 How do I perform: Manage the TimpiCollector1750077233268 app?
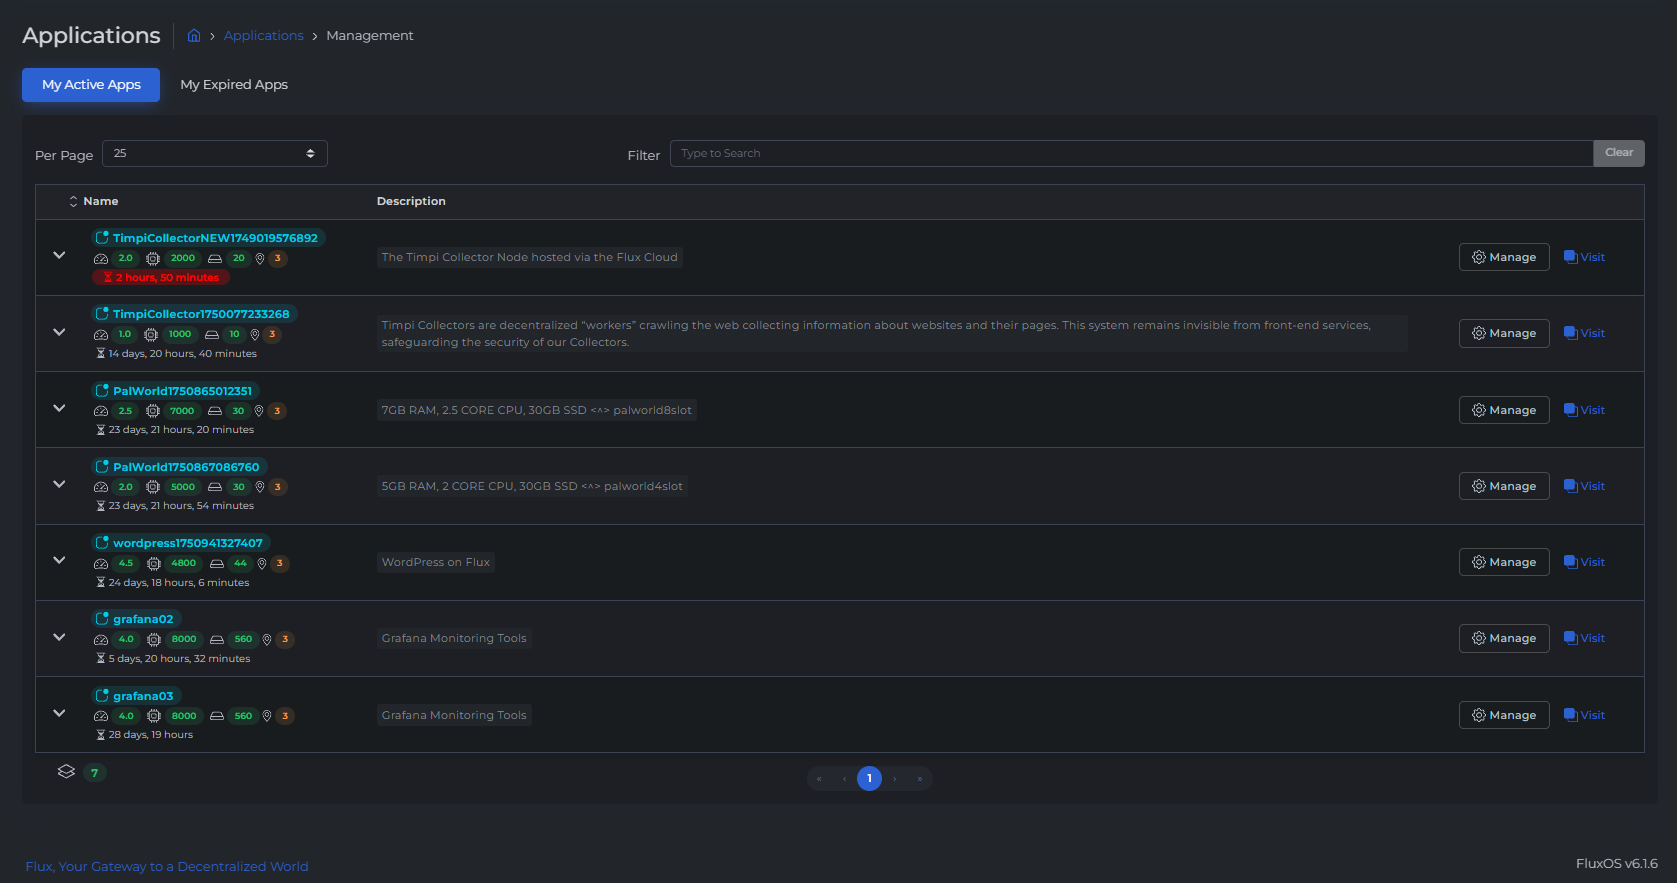tap(1503, 334)
